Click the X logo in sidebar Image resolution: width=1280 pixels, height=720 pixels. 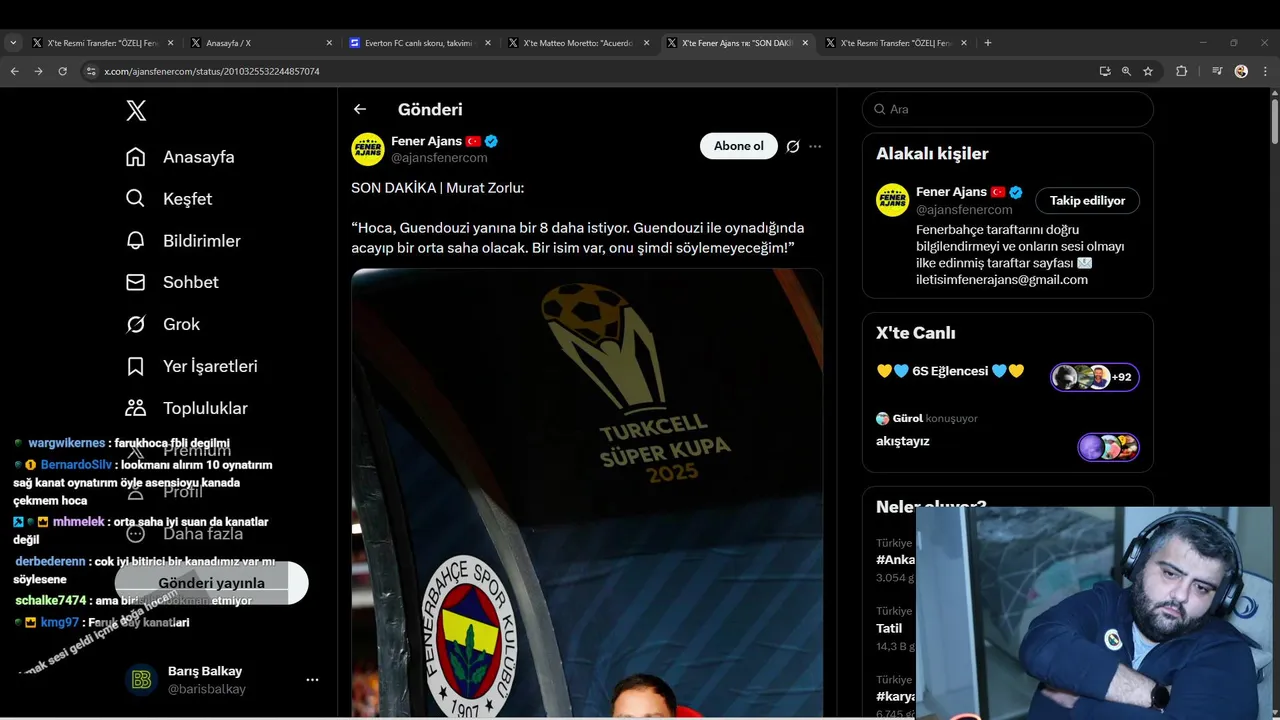(136, 110)
